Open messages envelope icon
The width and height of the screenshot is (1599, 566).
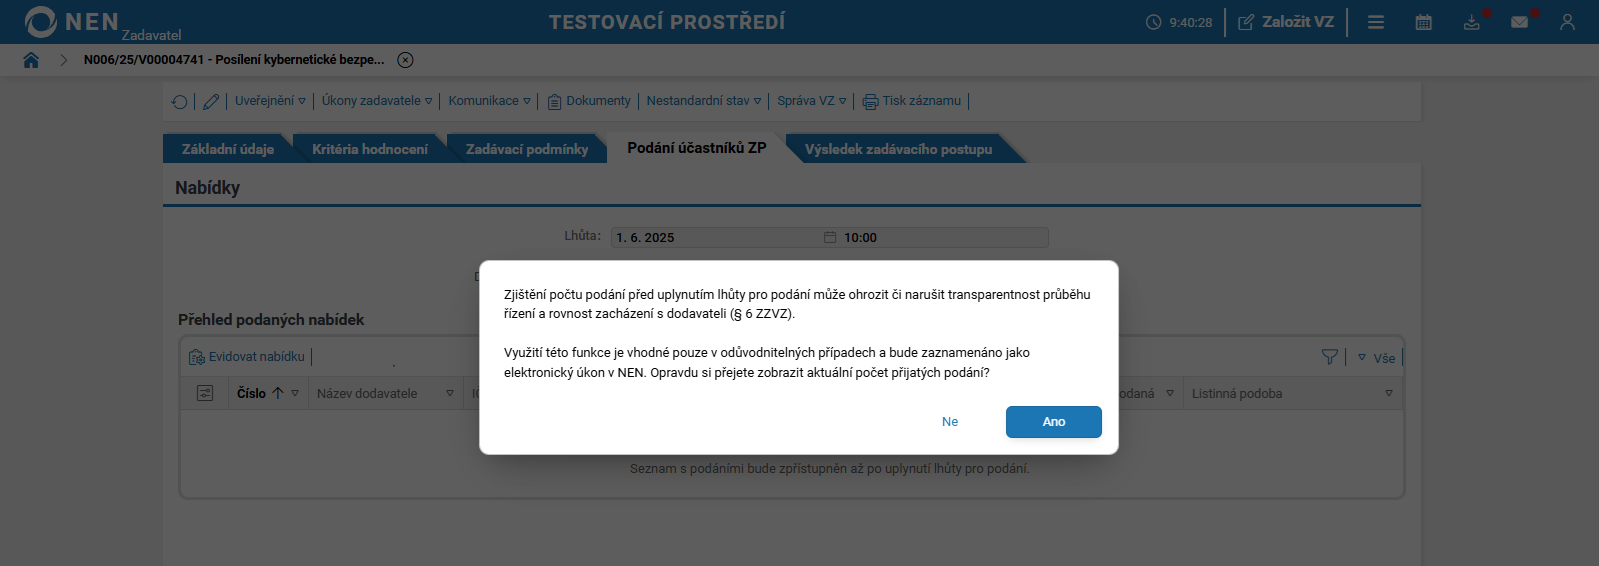point(1520,22)
